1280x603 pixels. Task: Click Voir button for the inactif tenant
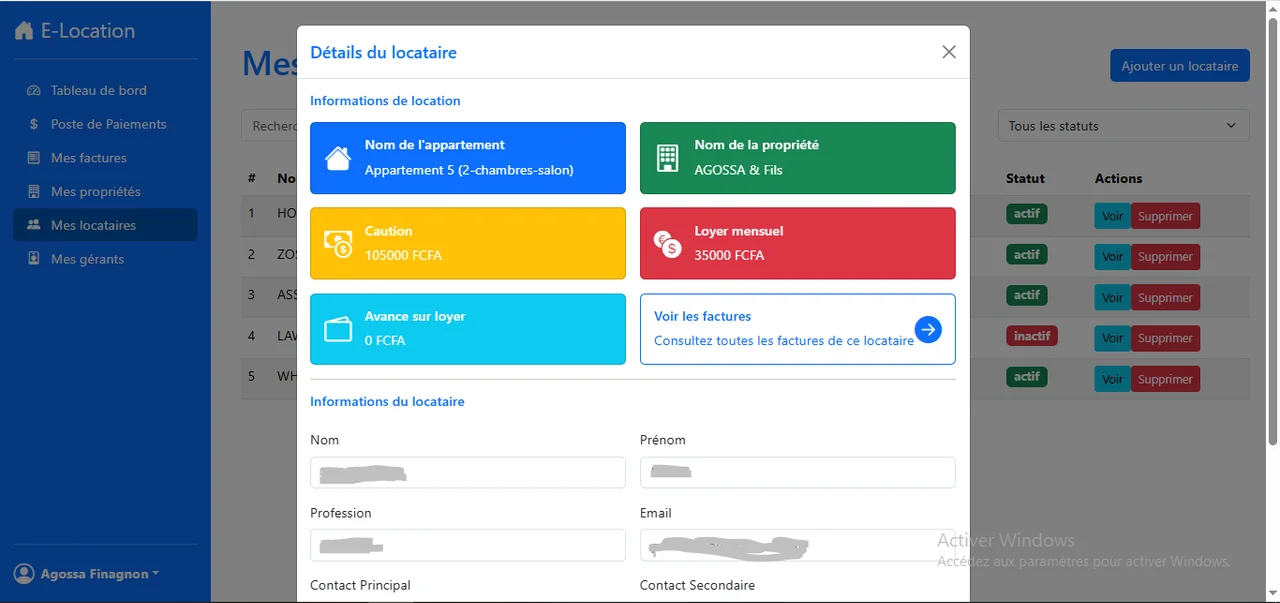pyautogui.click(x=1112, y=338)
